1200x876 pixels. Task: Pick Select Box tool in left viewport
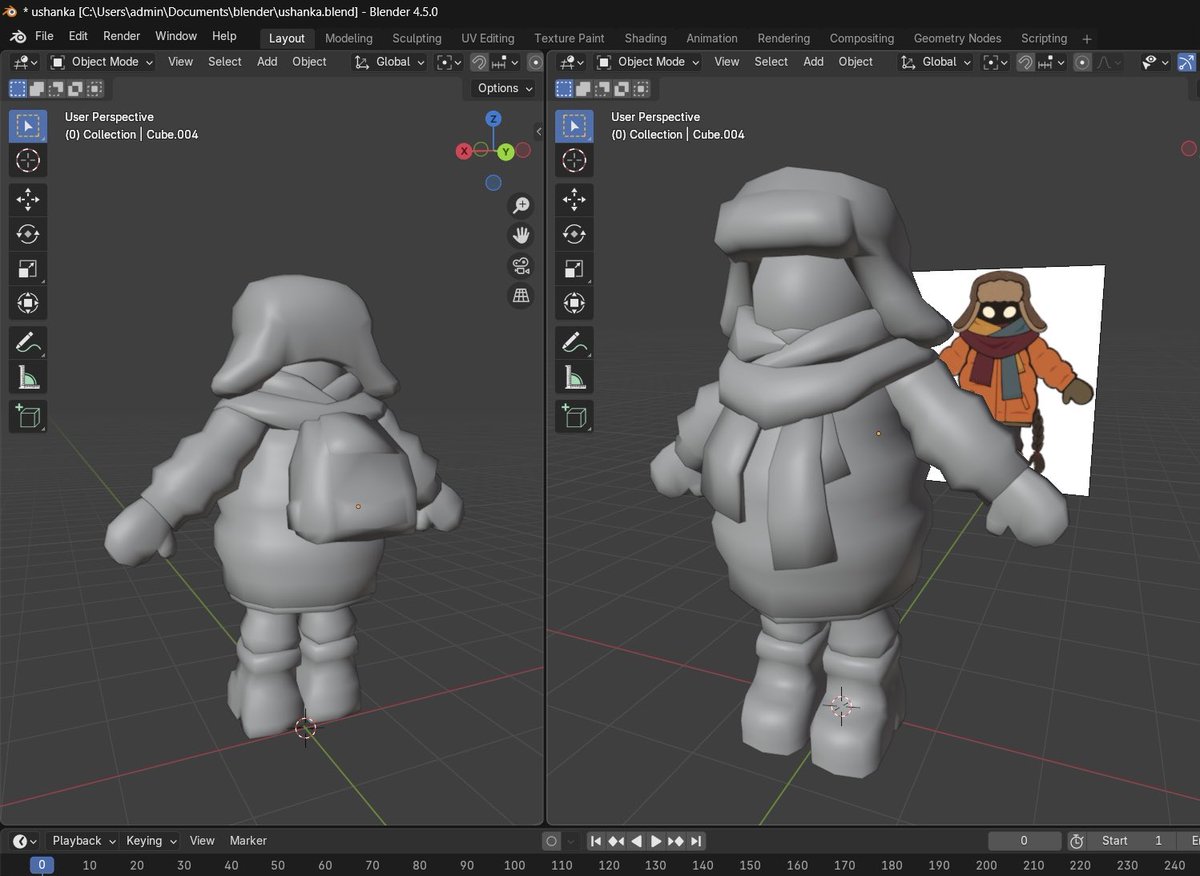coord(28,126)
